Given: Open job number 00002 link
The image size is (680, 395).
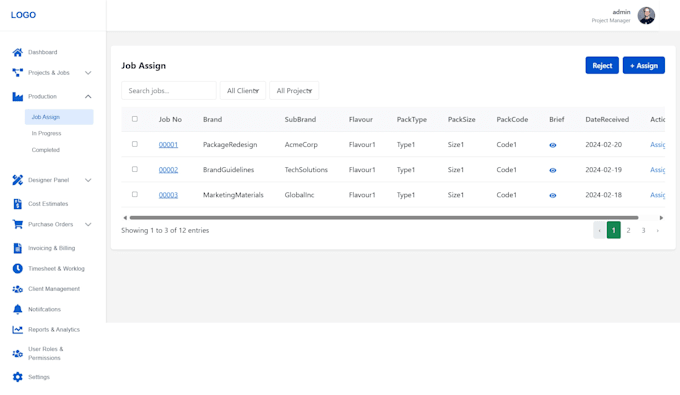Looking at the screenshot, I should [x=168, y=170].
